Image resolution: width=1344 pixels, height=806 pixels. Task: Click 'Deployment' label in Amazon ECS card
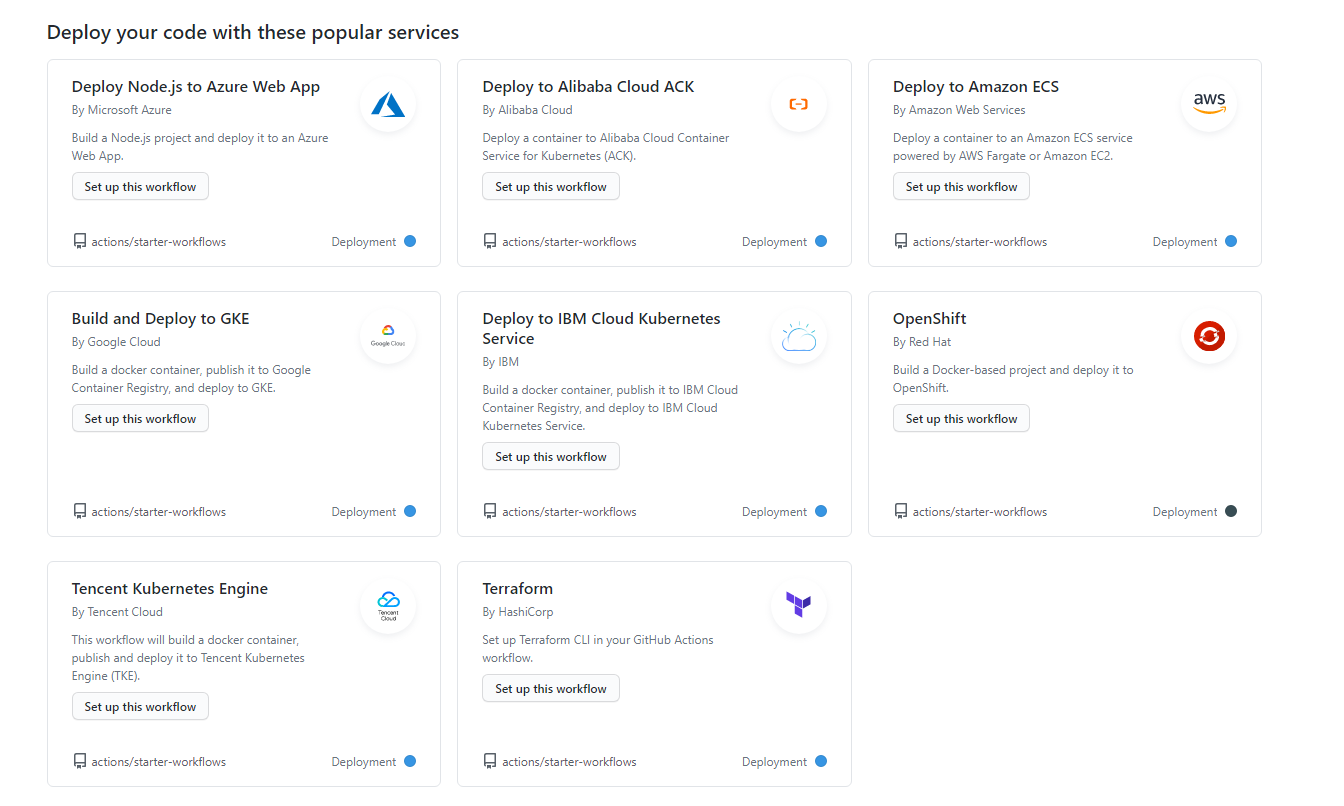1185,242
